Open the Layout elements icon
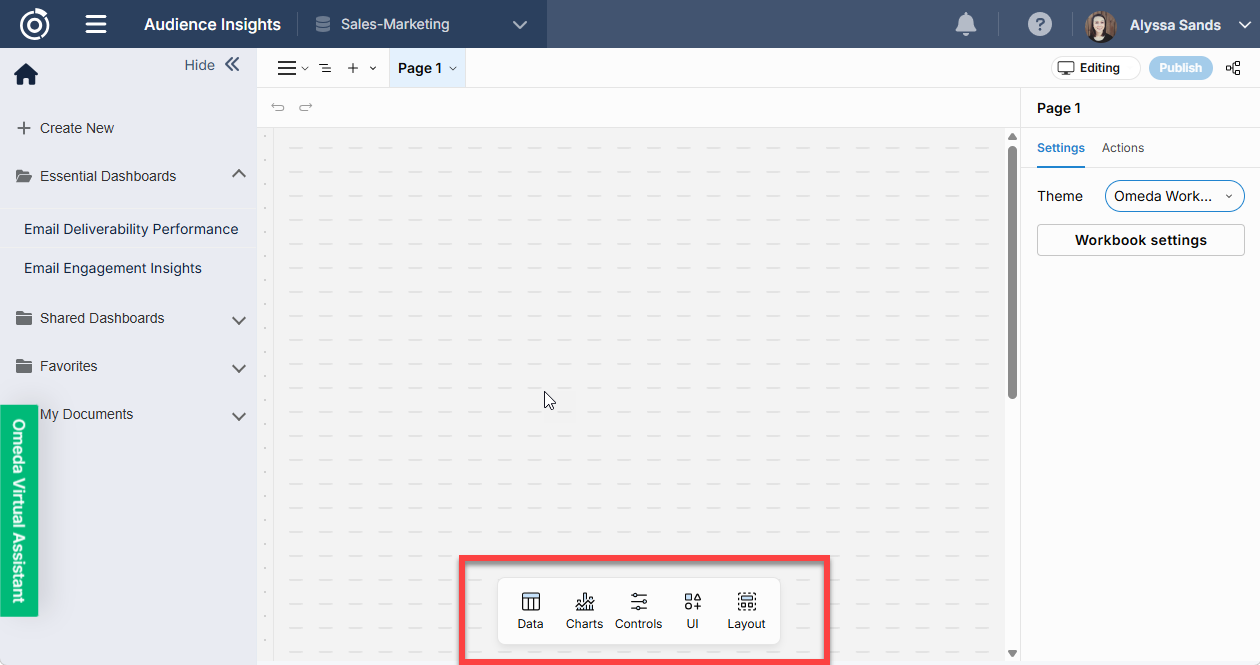This screenshot has height=665, width=1260. pyautogui.click(x=746, y=610)
